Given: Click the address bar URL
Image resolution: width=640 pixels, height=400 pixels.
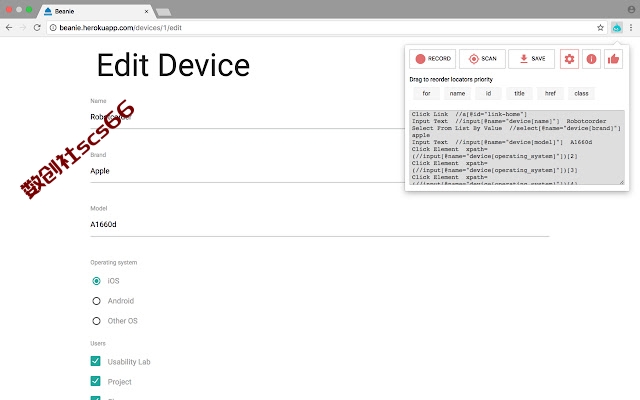Looking at the screenshot, I should tap(120, 28).
